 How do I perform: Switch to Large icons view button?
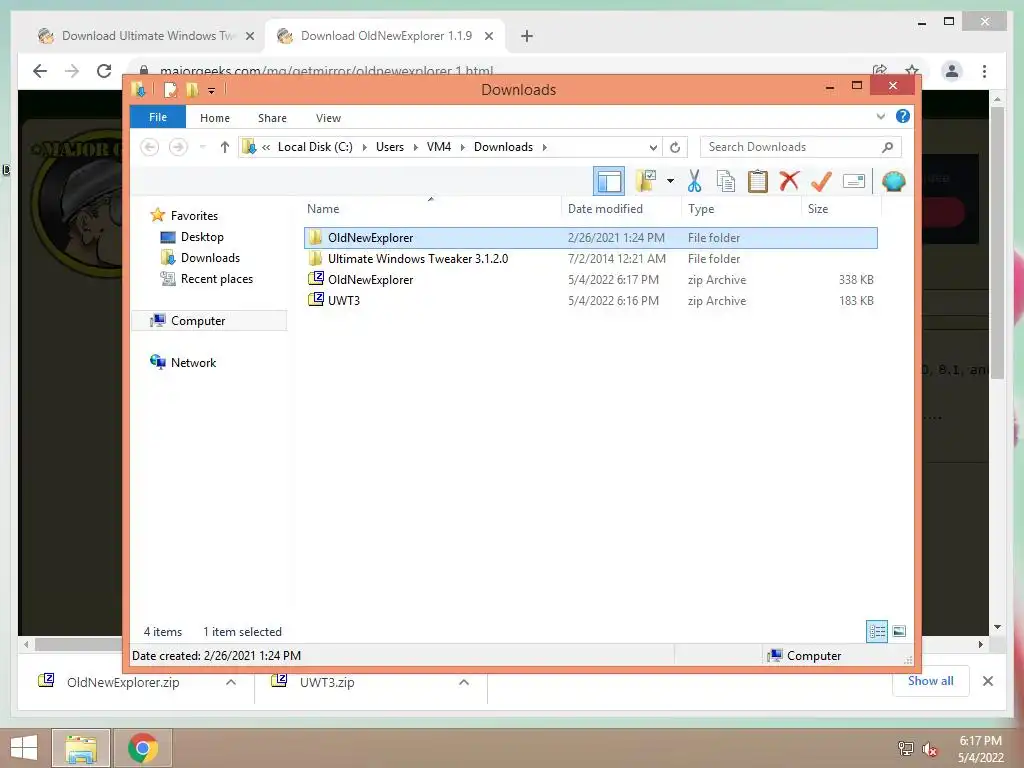pos(899,631)
